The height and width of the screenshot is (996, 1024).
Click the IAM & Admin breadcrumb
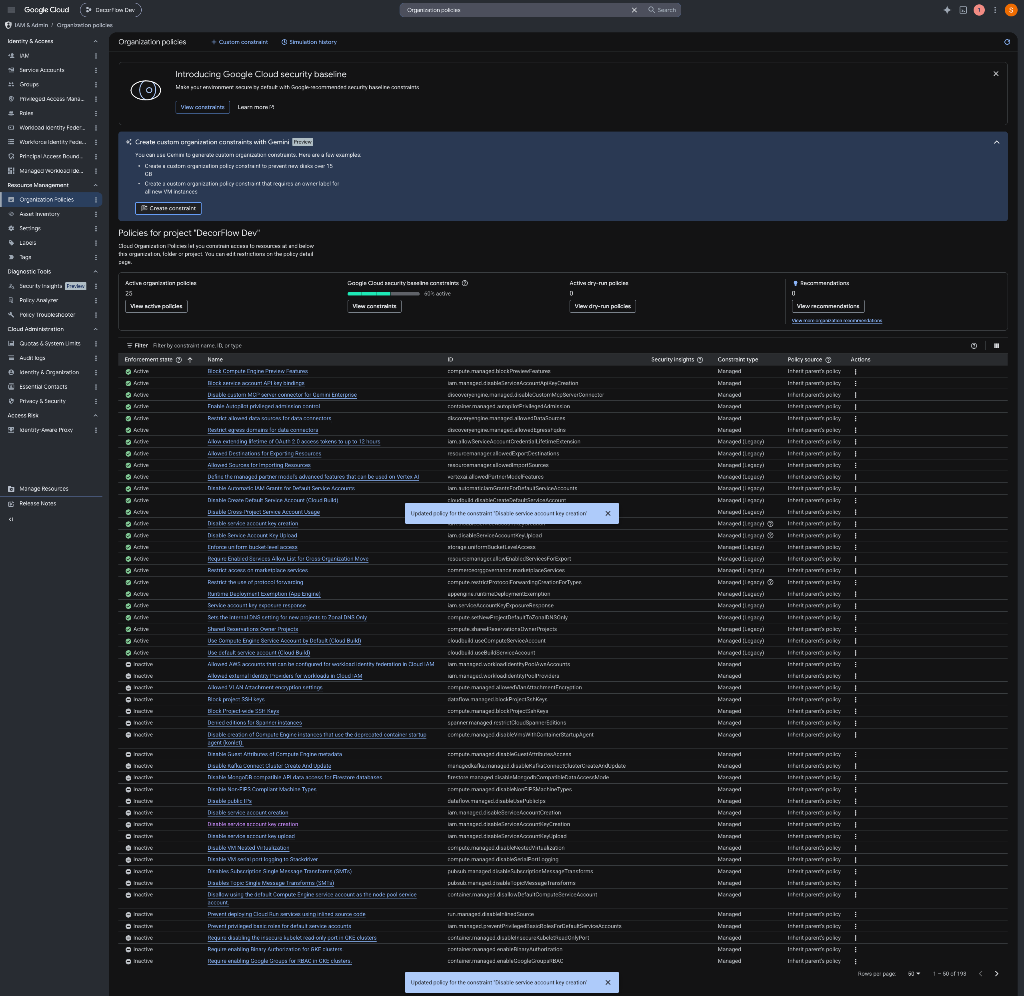pos(31,25)
